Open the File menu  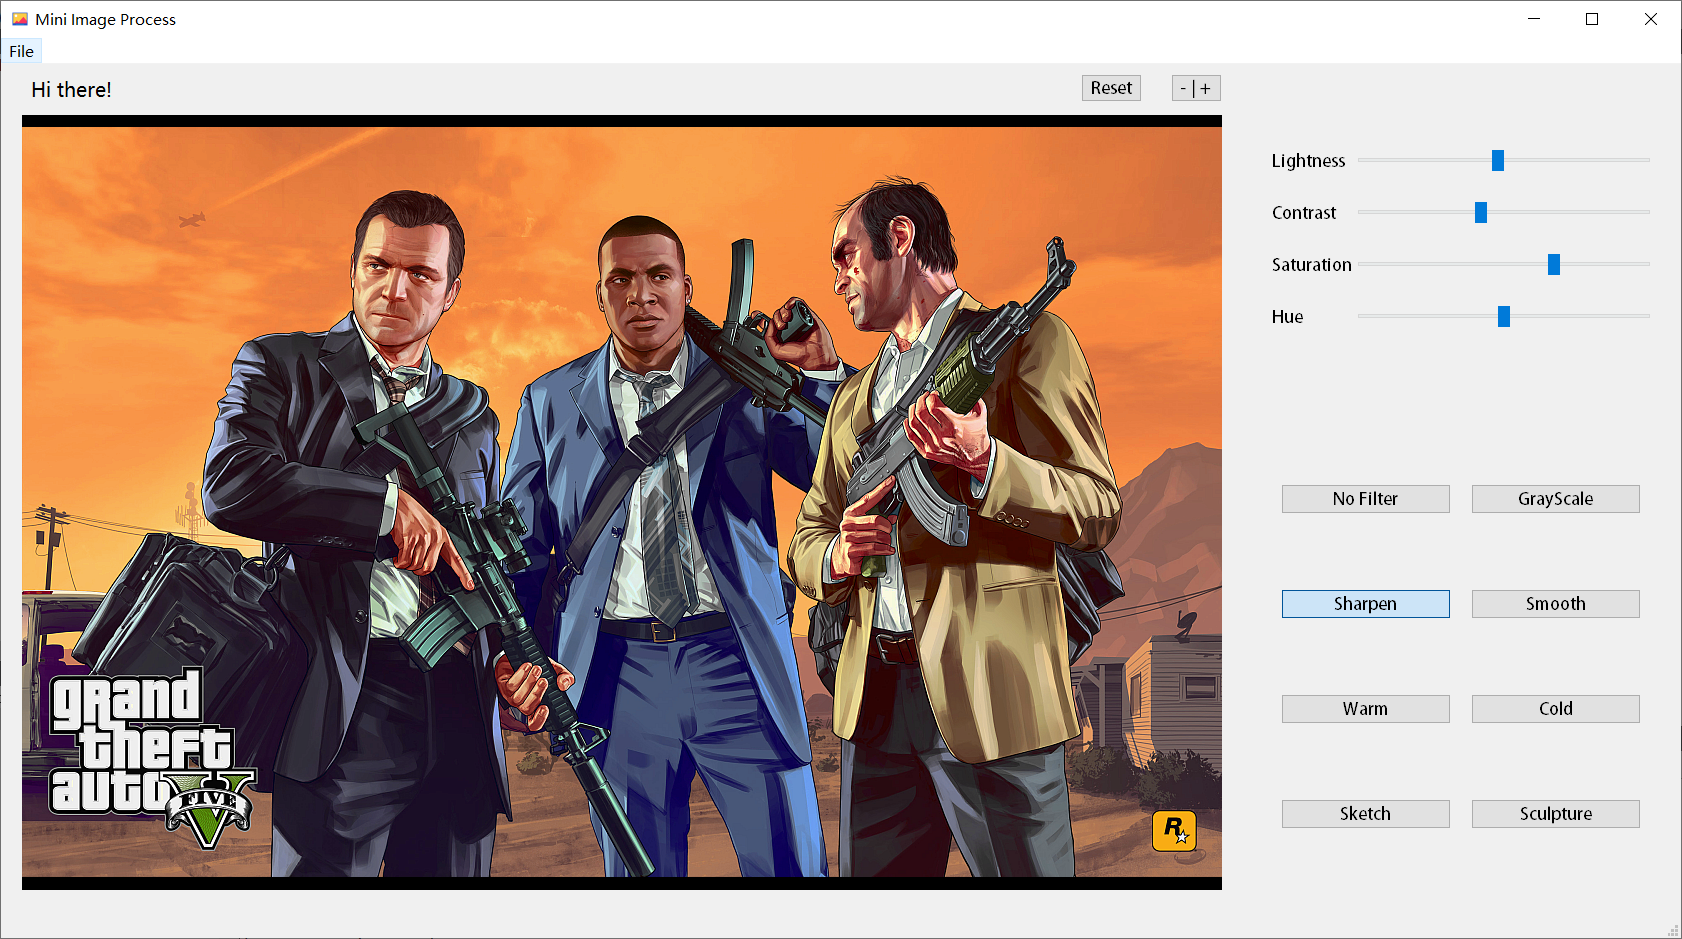tap(21, 51)
